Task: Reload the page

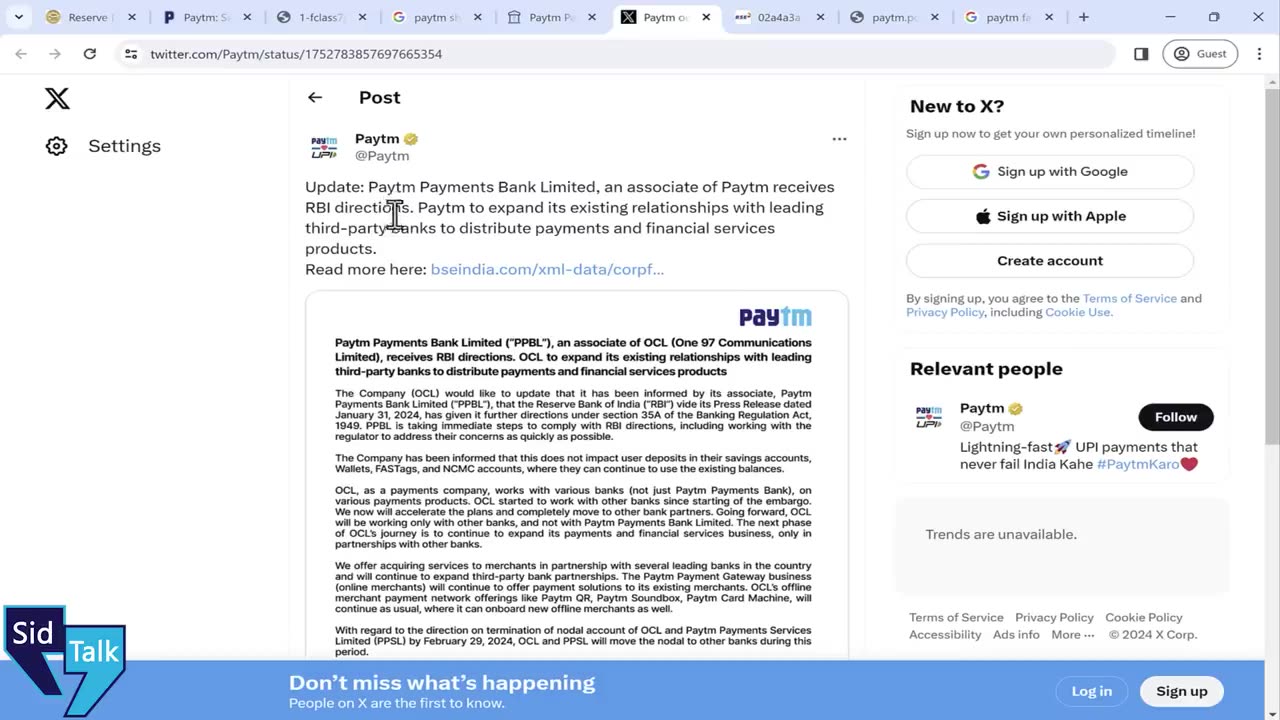Action: 90,54
